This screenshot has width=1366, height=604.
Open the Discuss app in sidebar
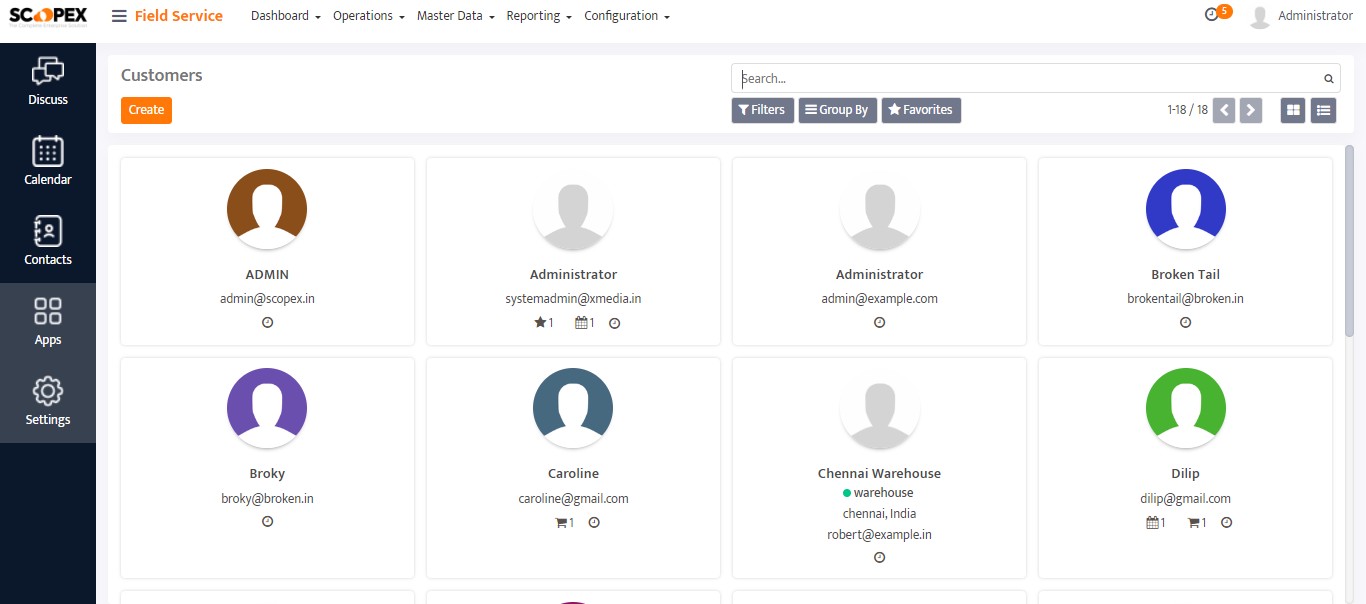tap(48, 82)
